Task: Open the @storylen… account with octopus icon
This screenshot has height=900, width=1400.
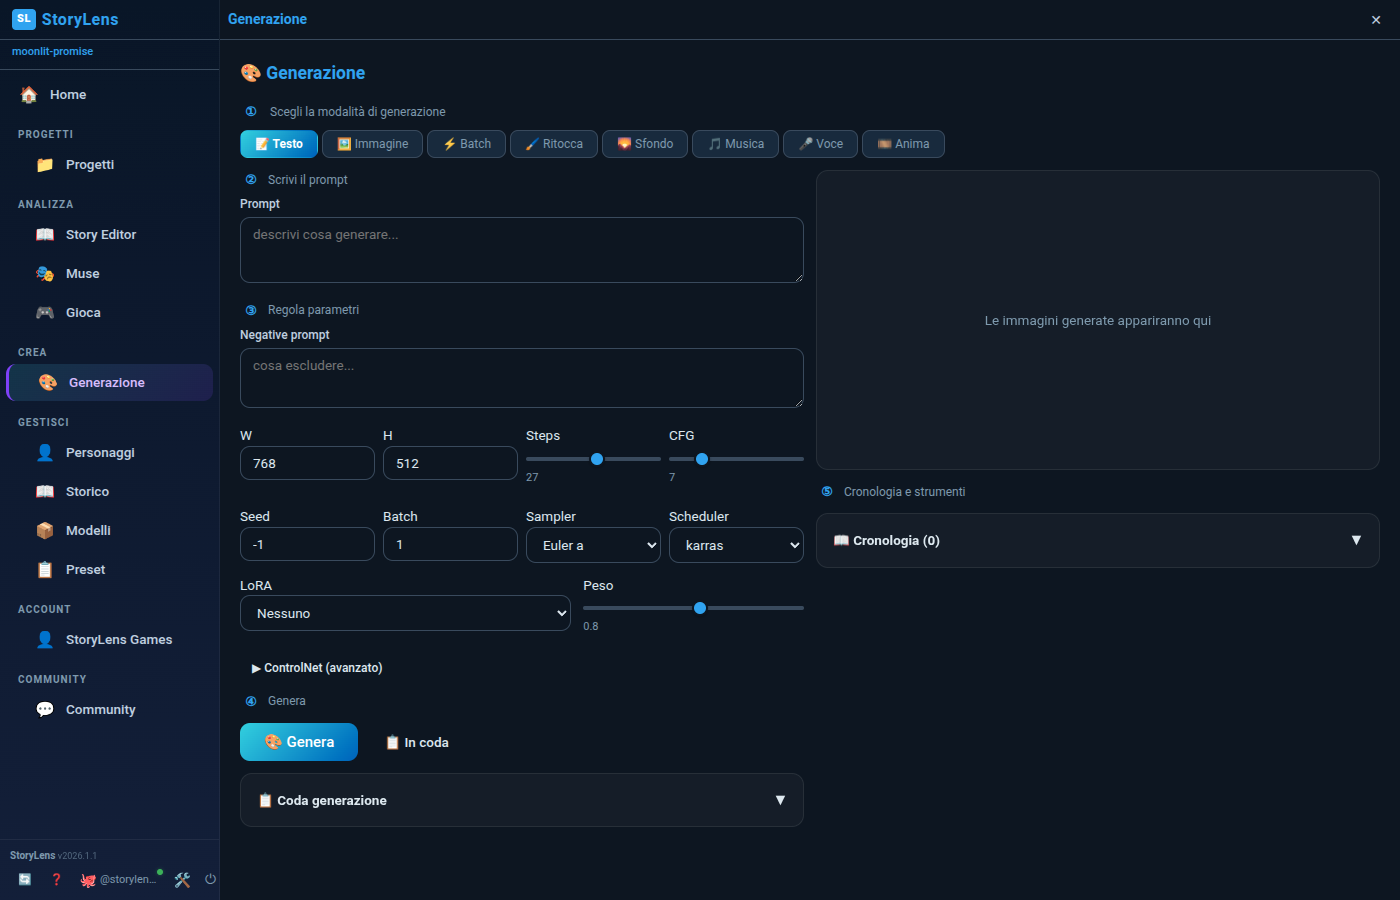Action: tap(120, 880)
